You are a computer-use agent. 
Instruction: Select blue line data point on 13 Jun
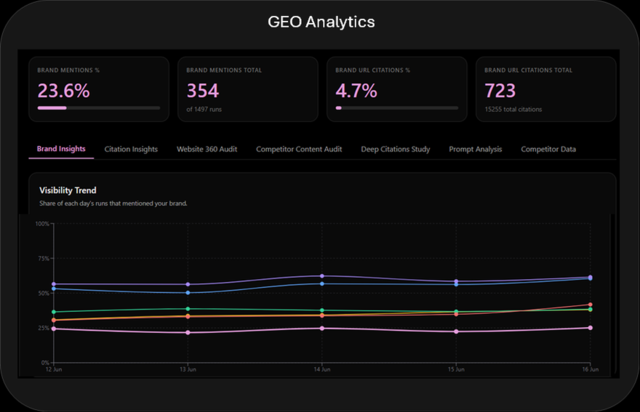point(188,293)
